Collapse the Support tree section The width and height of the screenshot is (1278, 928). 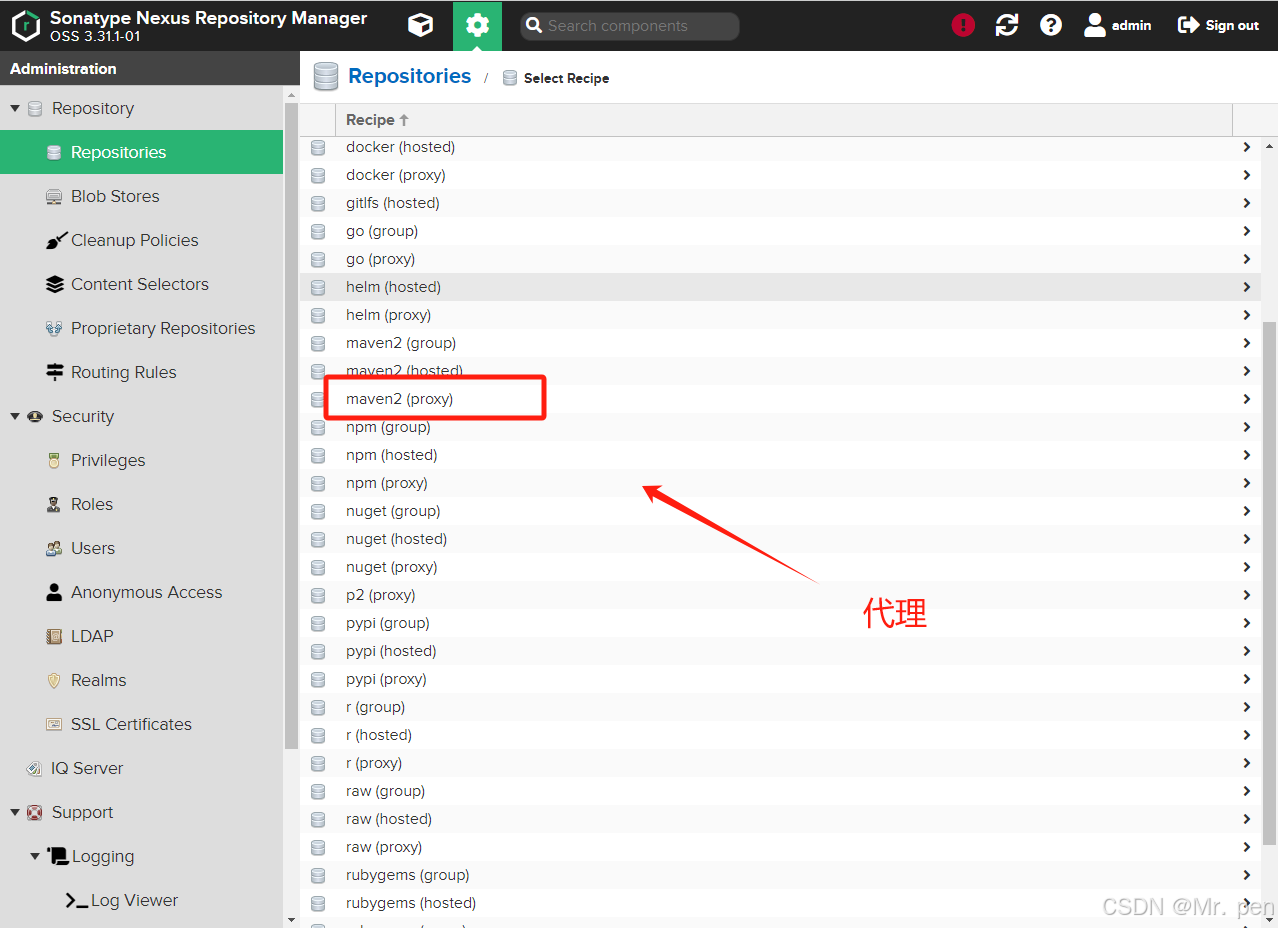15,812
